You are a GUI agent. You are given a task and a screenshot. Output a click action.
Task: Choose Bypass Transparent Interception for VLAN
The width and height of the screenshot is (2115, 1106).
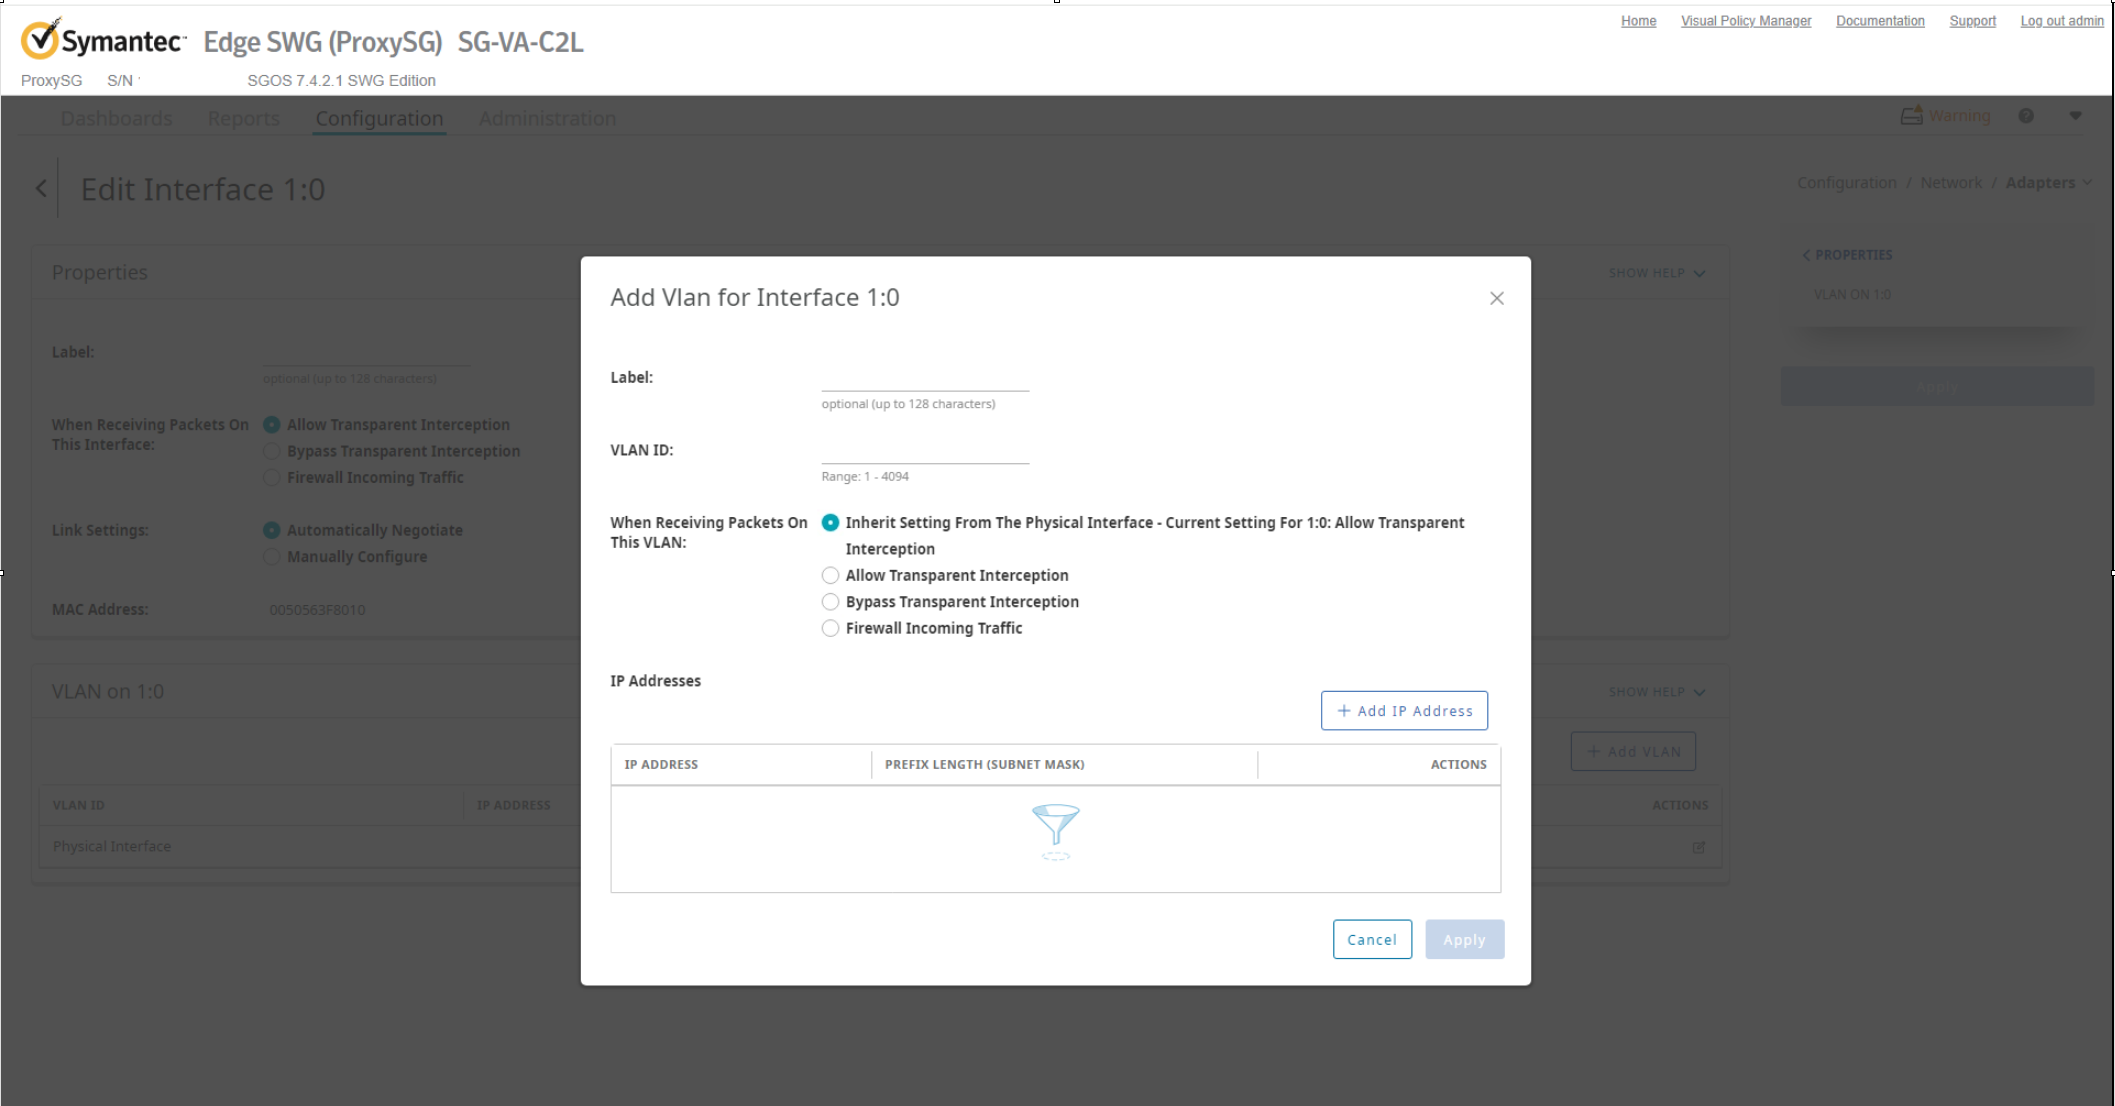click(830, 602)
